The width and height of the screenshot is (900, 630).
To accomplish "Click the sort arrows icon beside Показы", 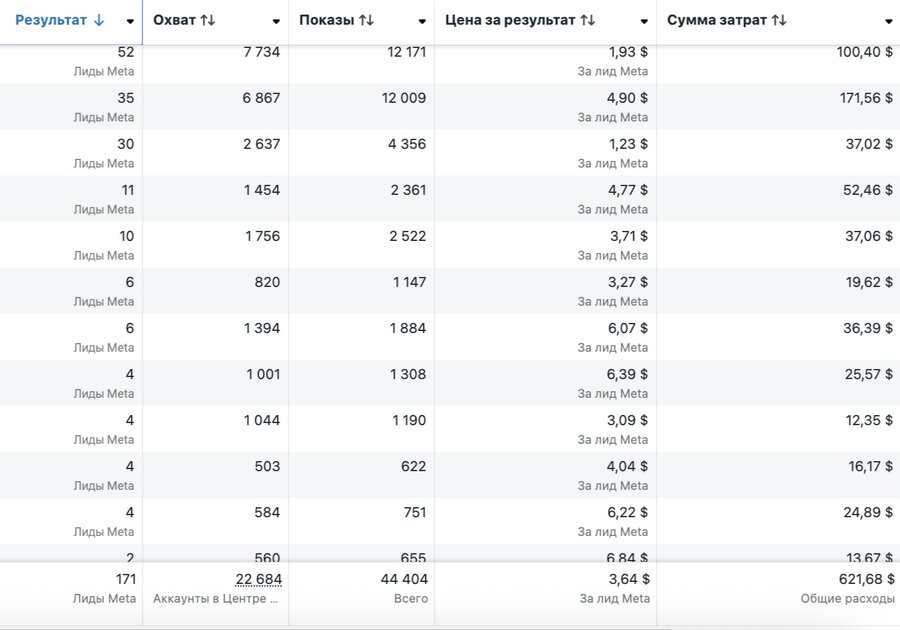I will click(x=366, y=20).
